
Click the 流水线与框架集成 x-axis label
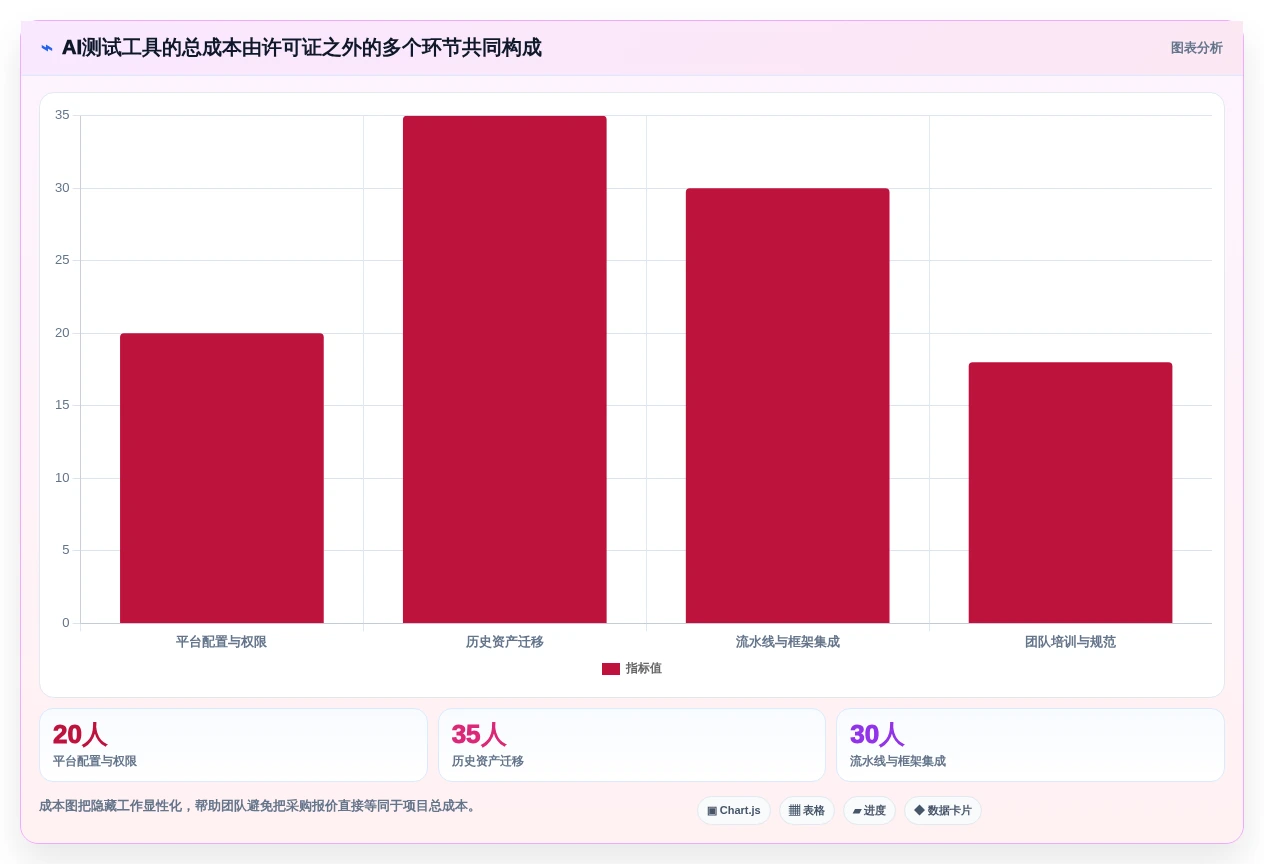787,642
